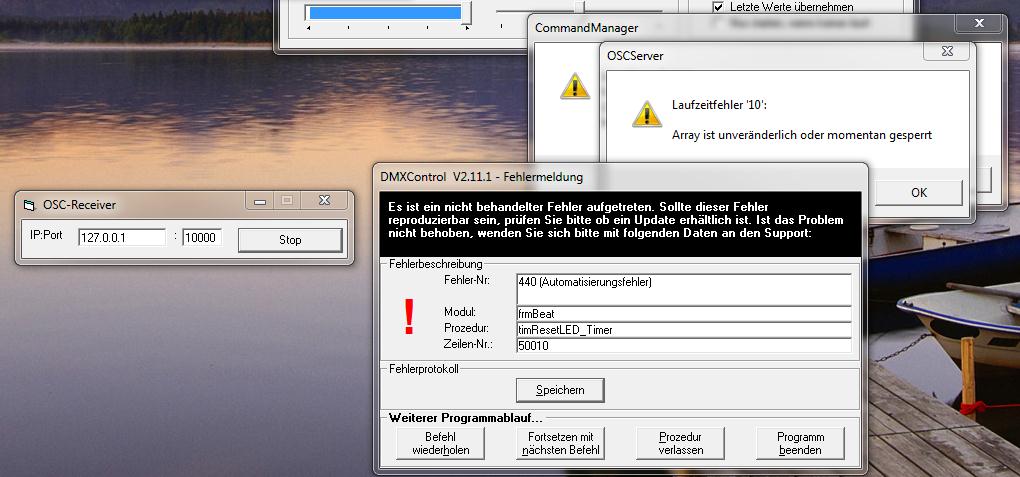1020x477 pixels.
Task: Click the red exclamation mark error icon
Action: [408, 317]
